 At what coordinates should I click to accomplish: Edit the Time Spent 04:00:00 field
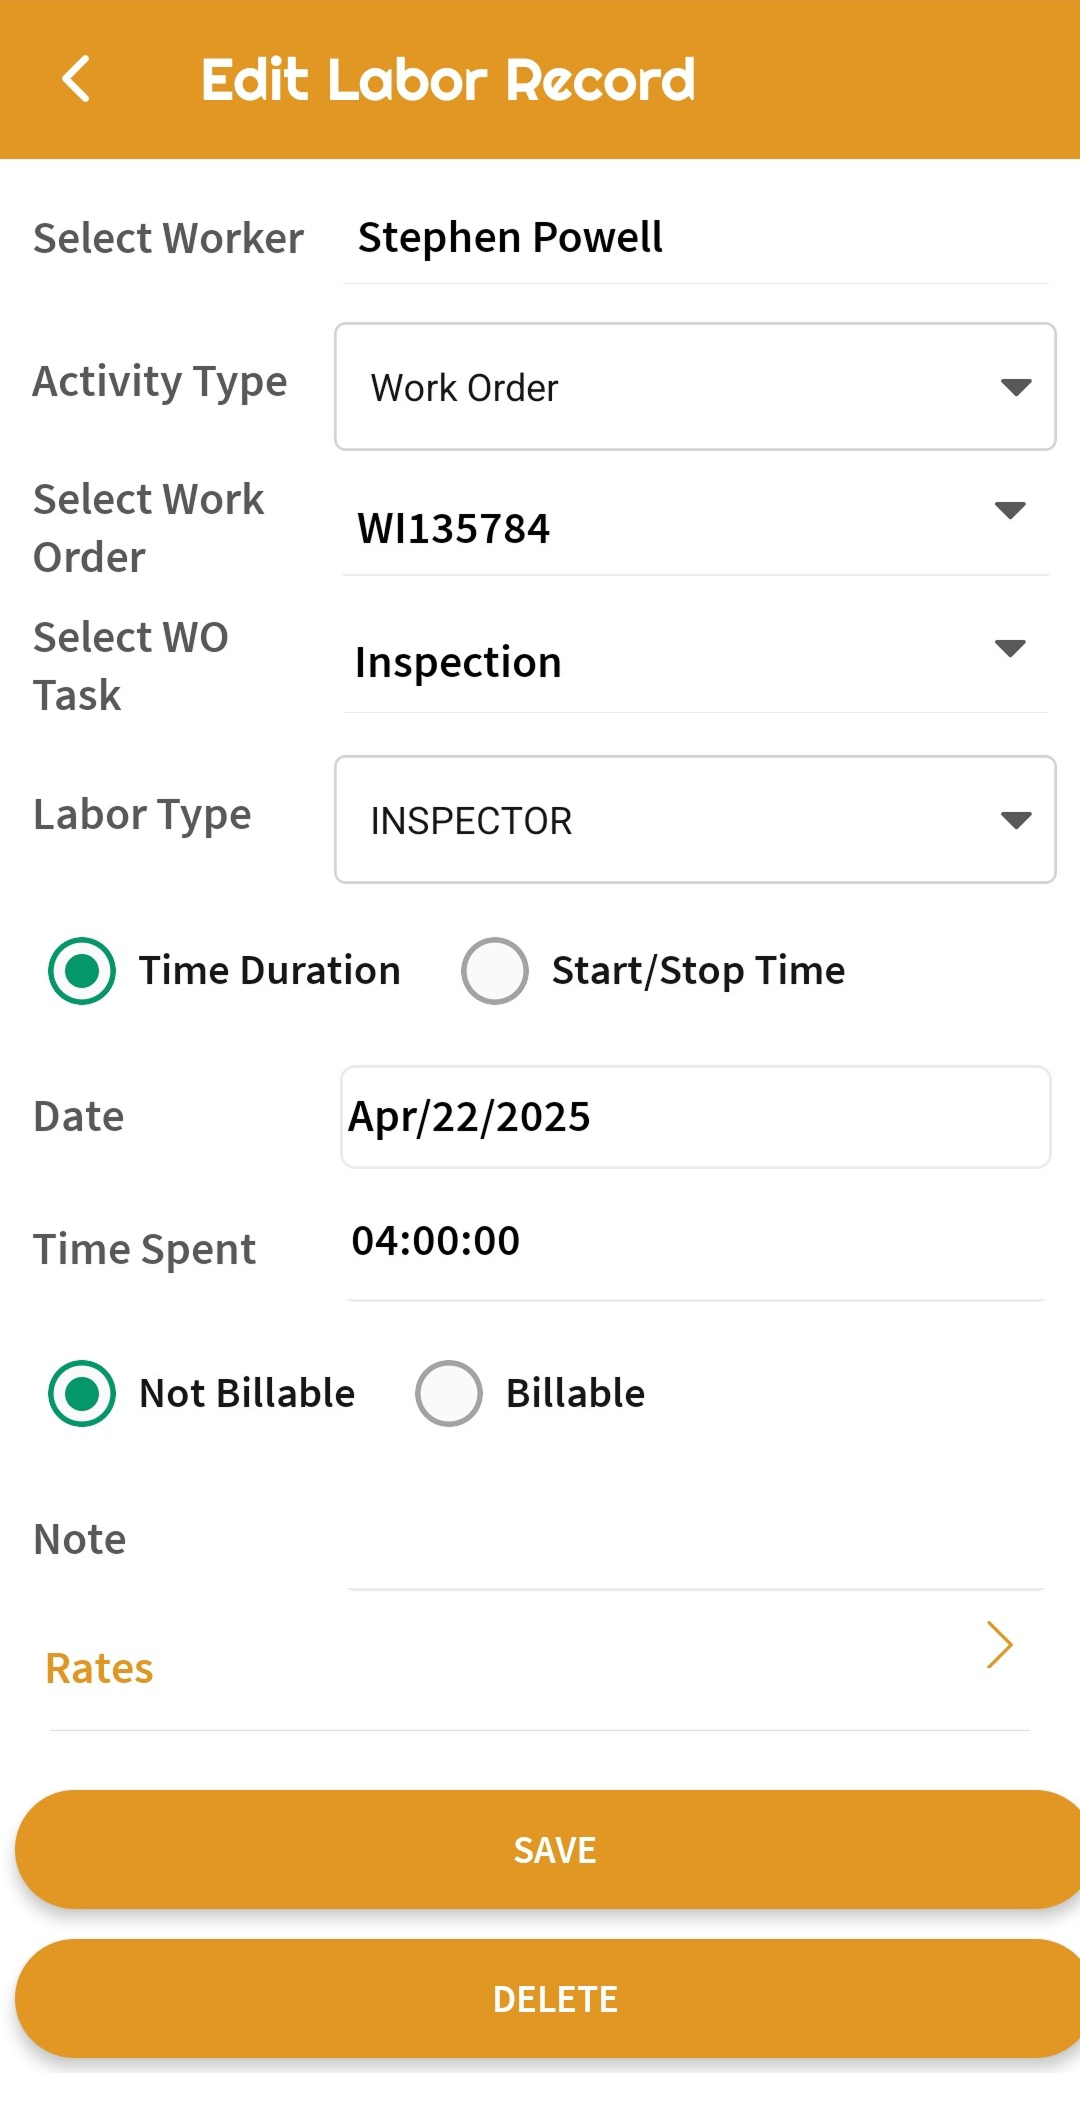click(x=695, y=1242)
